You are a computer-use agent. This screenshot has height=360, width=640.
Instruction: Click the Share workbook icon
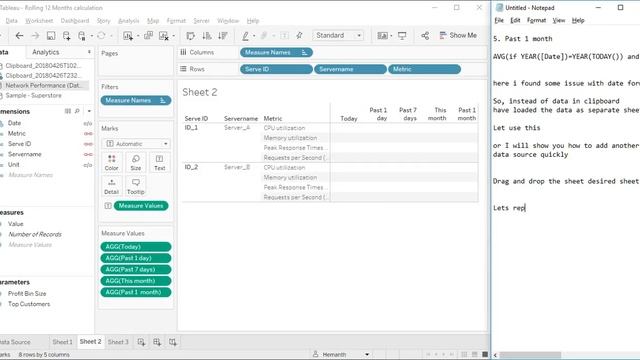(x=425, y=36)
